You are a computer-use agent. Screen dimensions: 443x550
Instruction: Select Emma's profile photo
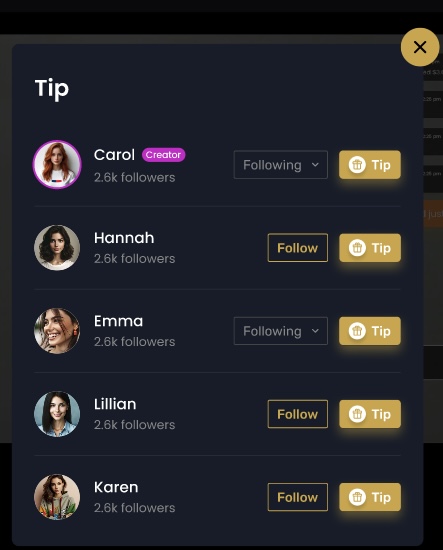57,331
